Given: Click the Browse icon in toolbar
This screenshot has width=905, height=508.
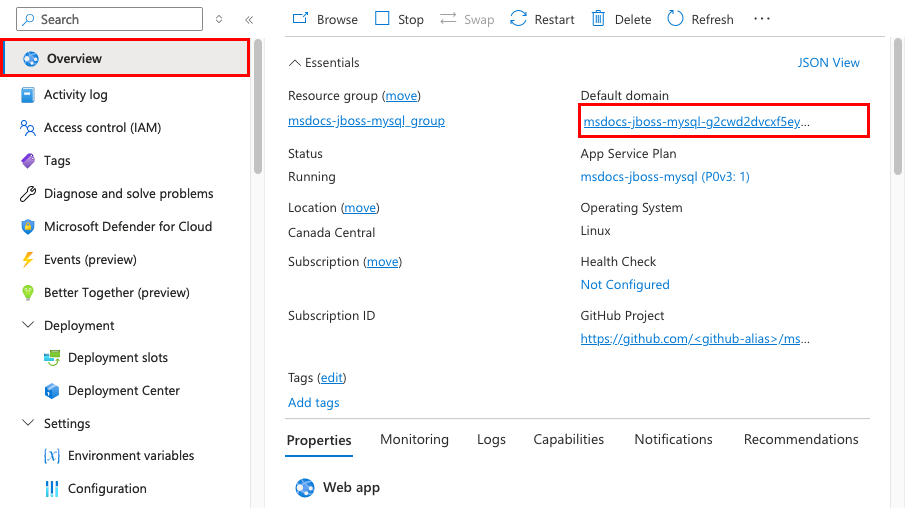Looking at the screenshot, I should pyautogui.click(x=300, y=19).
